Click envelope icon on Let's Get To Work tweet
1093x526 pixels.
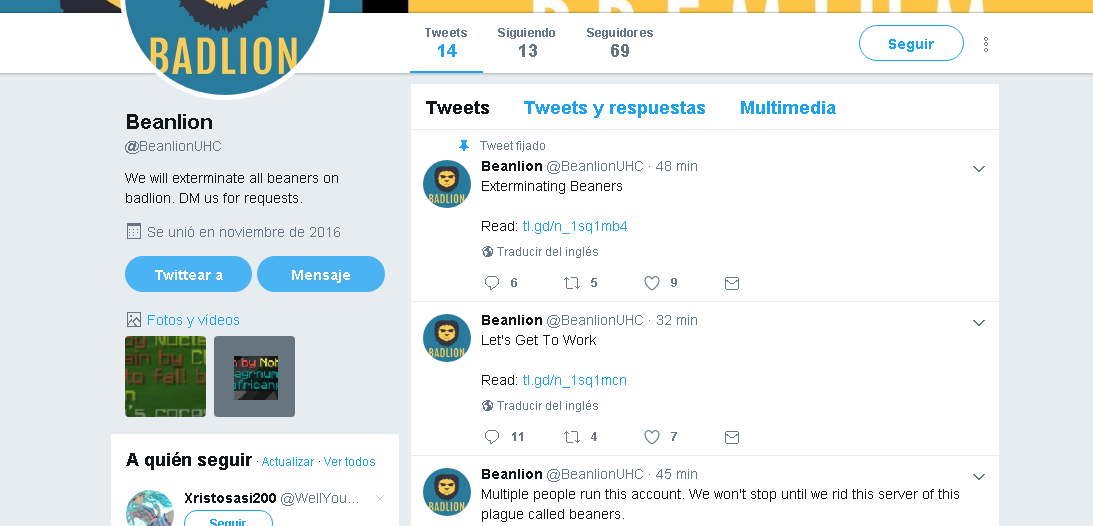click(731, 437)
